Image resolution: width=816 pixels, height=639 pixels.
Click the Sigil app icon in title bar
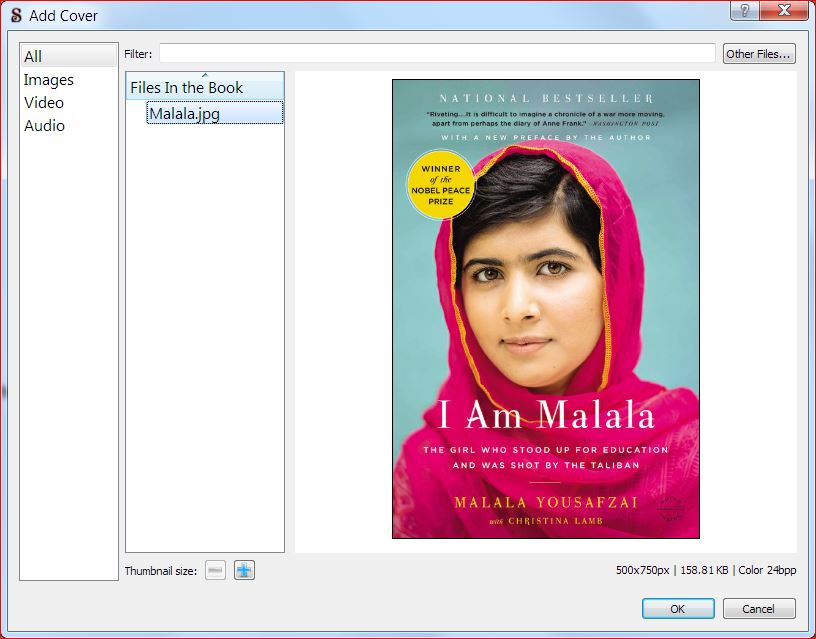pos(16,15)
